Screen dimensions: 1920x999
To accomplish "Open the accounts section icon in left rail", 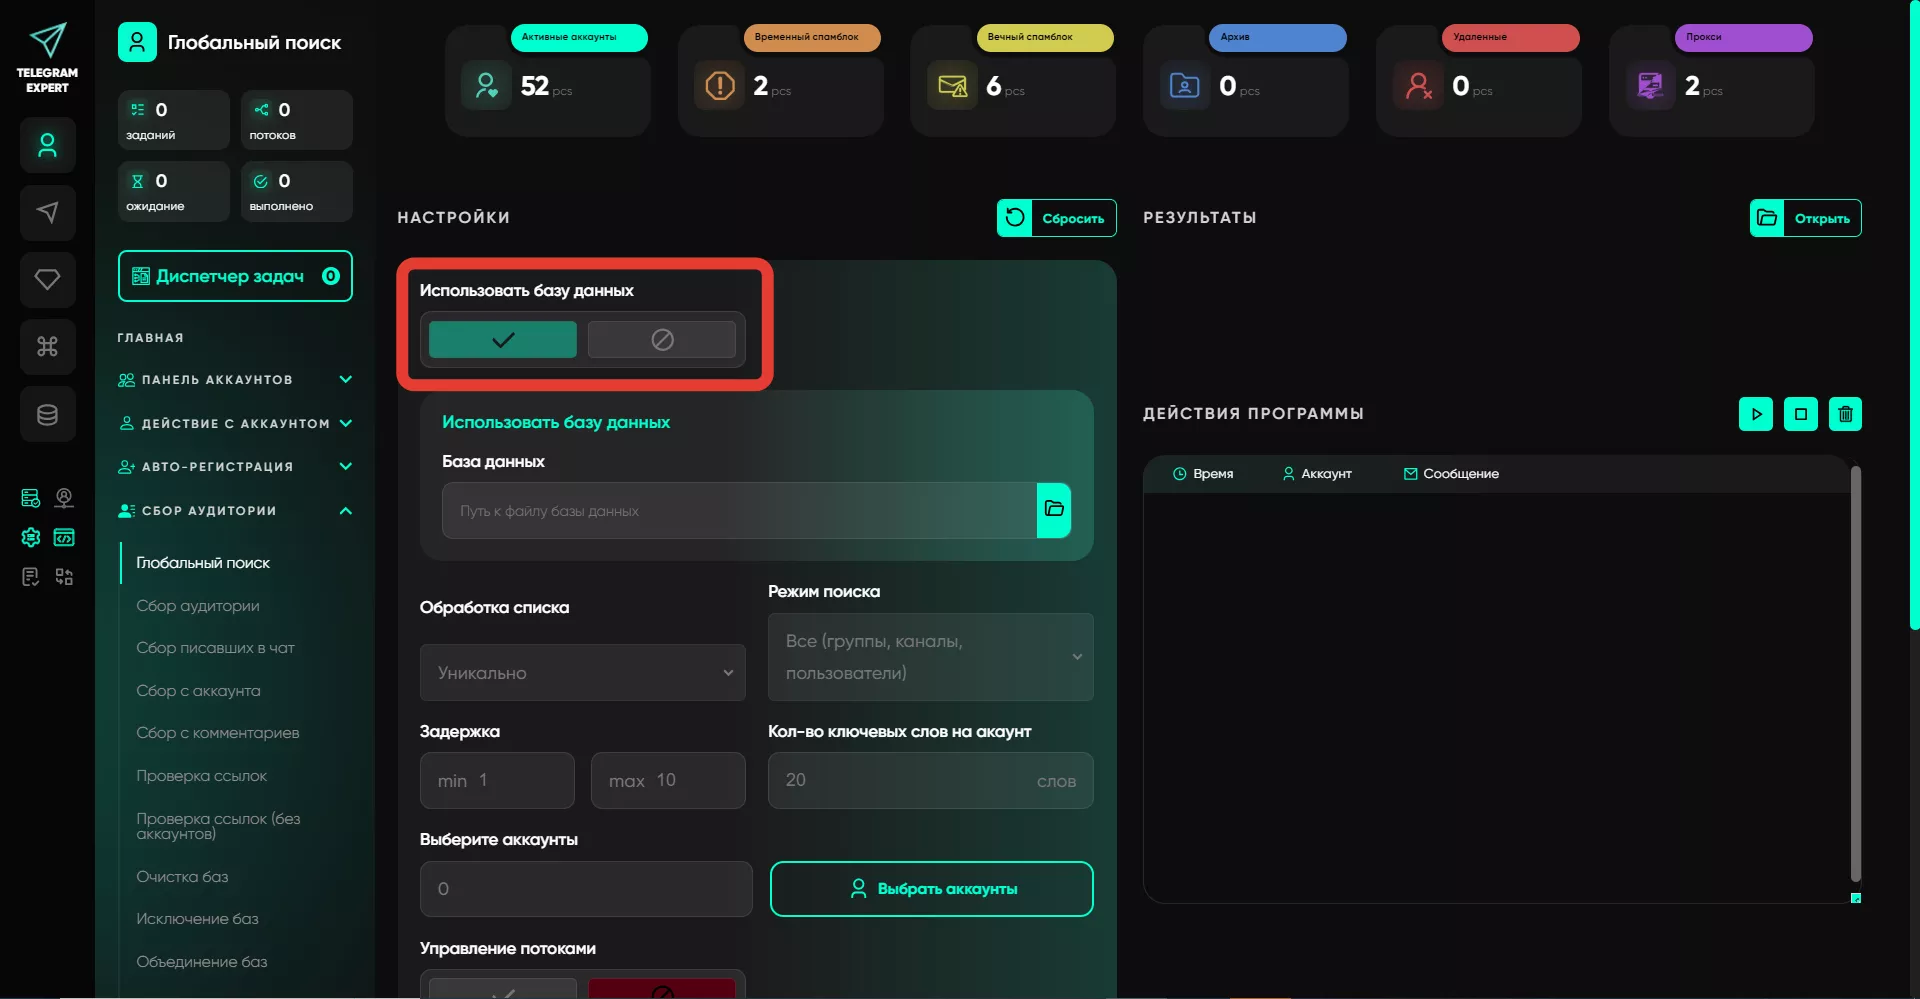I will (x=47, y=145).
